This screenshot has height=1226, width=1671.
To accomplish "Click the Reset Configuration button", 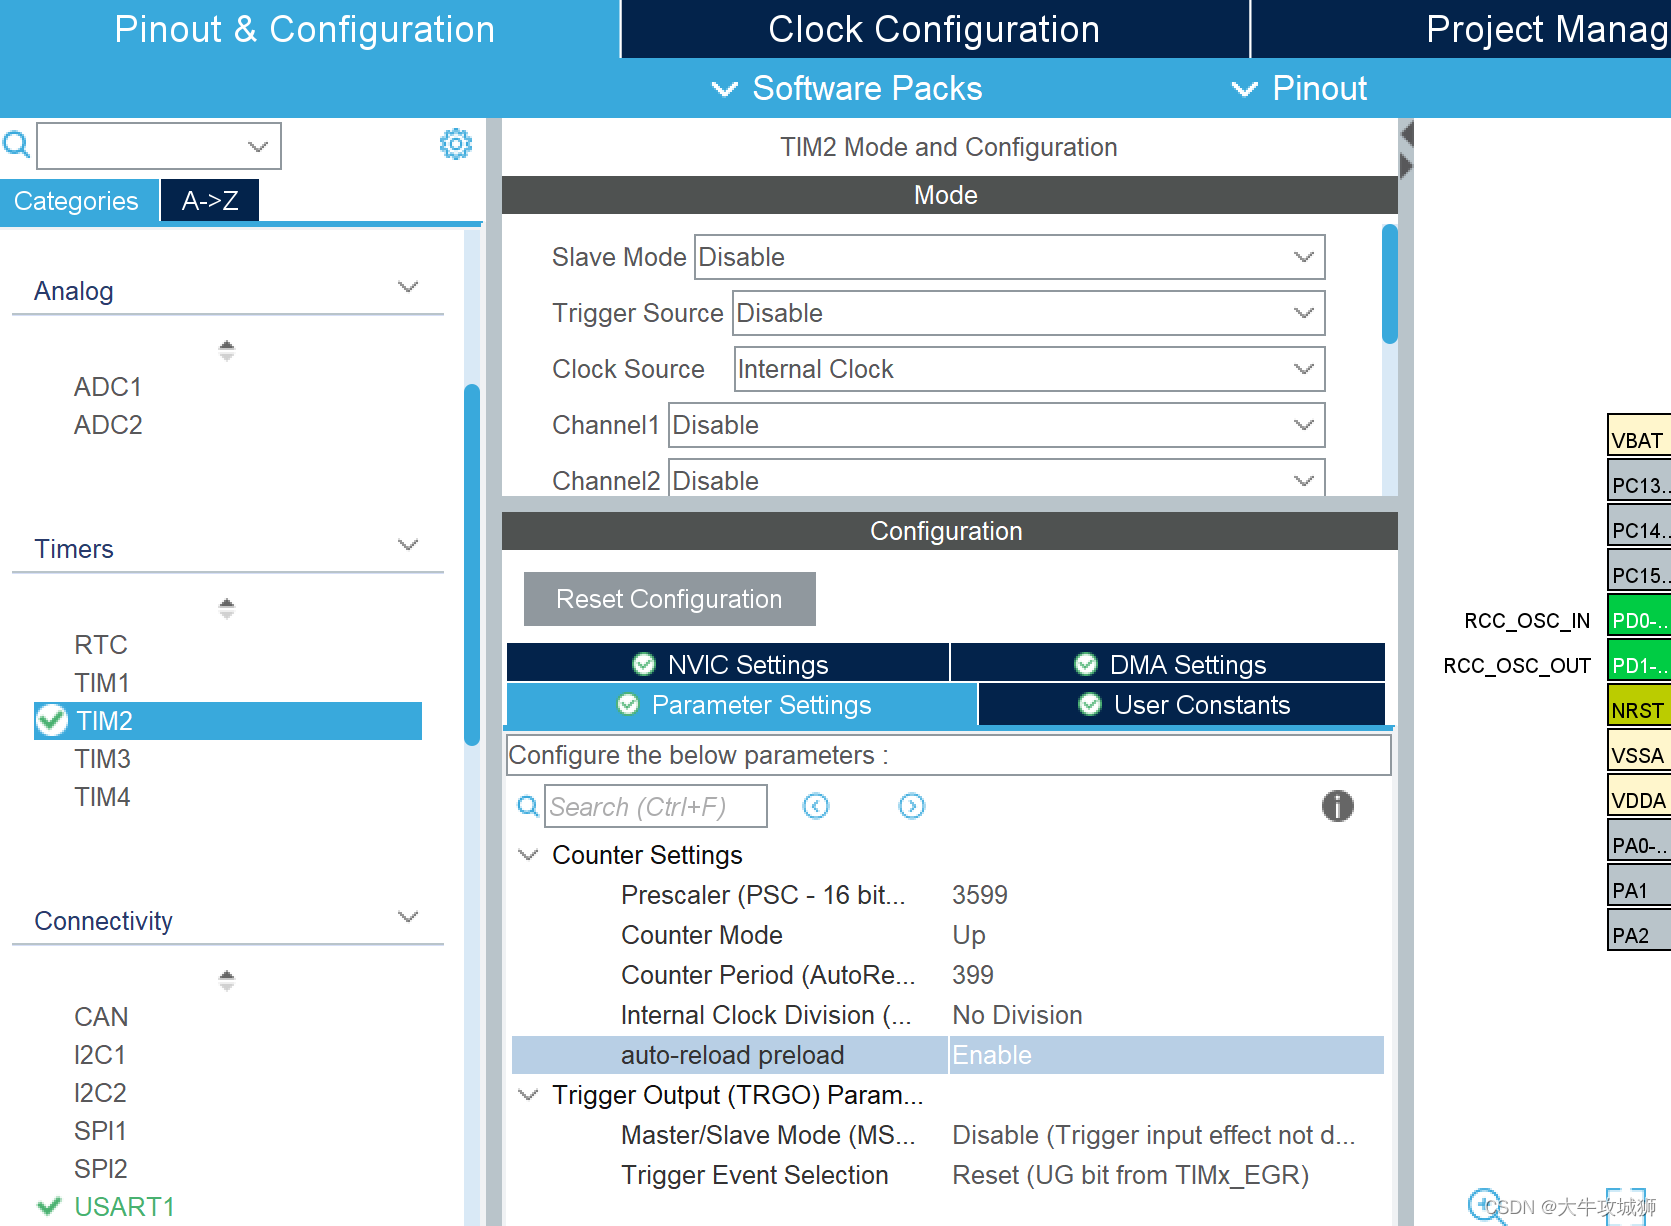I will click(x=670, y=599).
